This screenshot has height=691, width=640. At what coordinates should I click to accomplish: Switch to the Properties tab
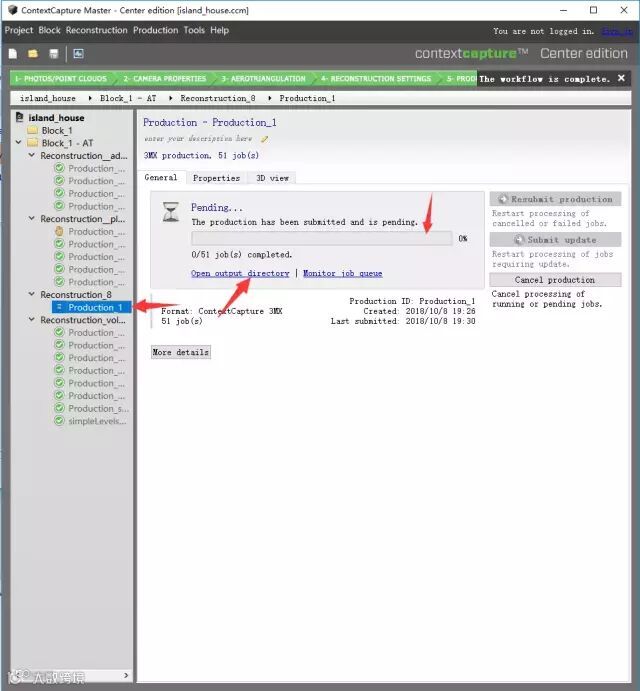[216, 178]
